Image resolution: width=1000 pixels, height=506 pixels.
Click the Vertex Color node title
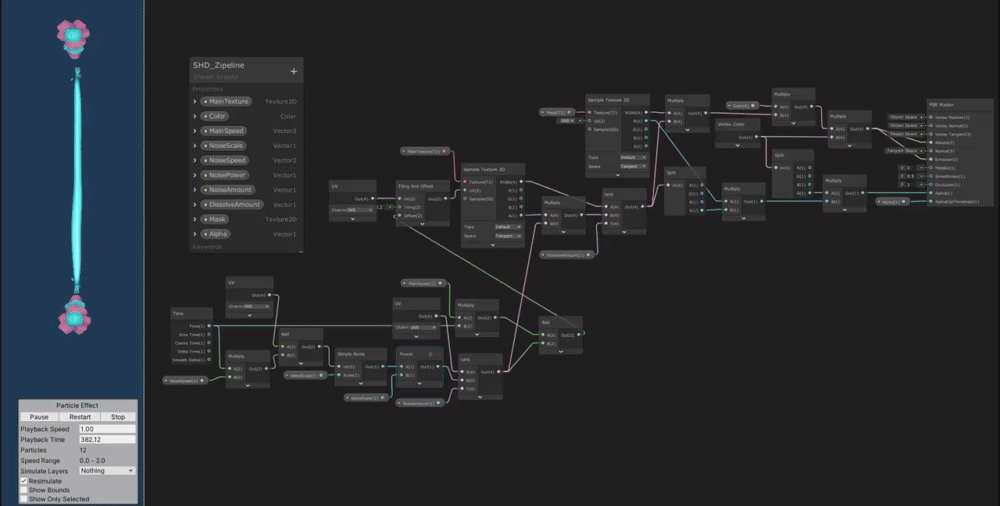732,125
